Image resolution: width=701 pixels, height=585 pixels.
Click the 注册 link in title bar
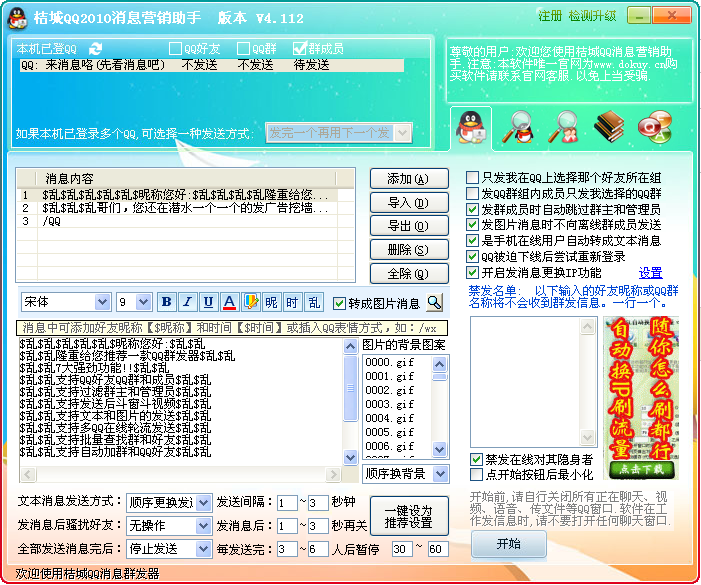550,16
